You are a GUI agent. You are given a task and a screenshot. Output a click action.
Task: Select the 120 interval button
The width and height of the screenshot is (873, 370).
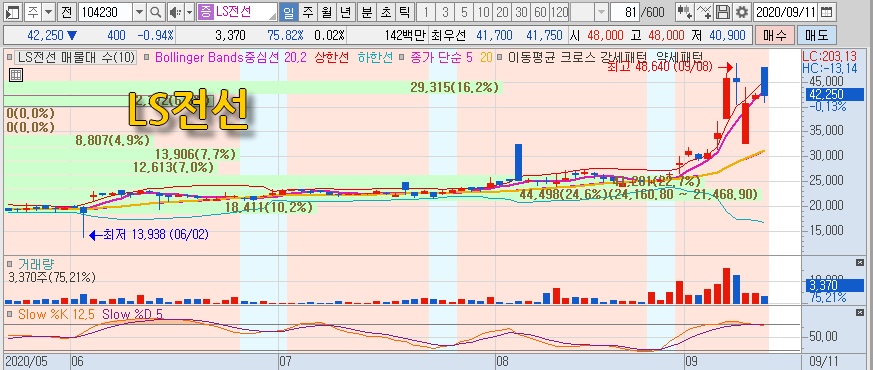pyautogui.click(x=559, y=12)
